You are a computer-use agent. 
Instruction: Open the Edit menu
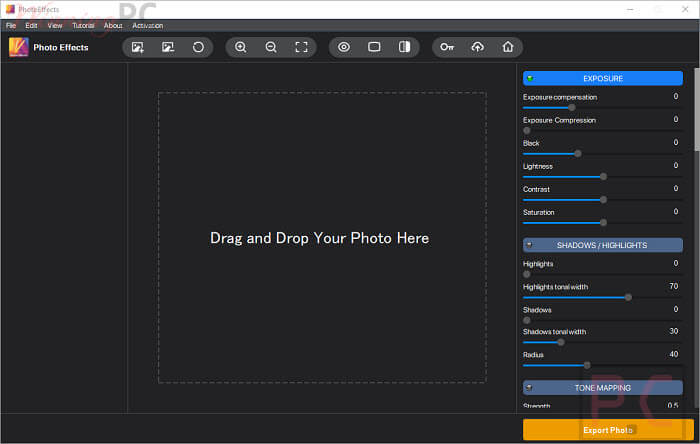(31, 25)
